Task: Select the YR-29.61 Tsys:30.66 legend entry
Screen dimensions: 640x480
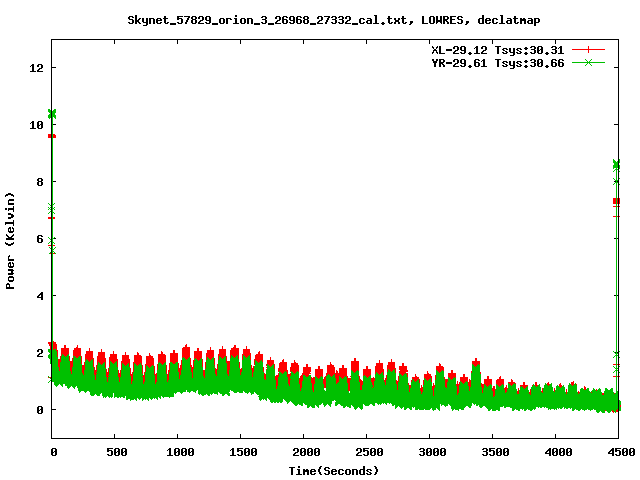Action: click(498, 63)
